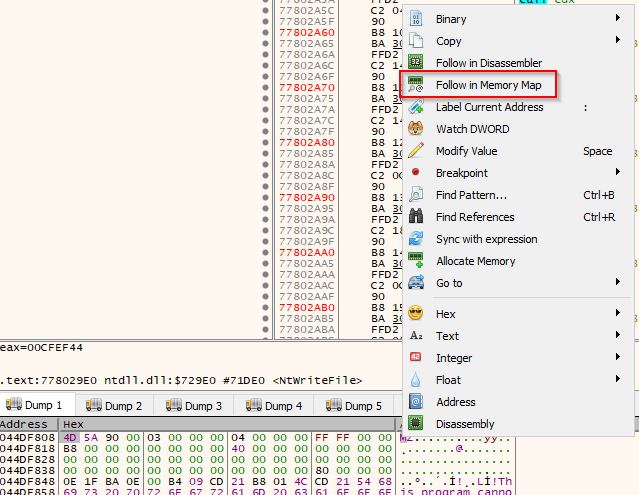Choose Follow in Disassembler

click(489, 63)
